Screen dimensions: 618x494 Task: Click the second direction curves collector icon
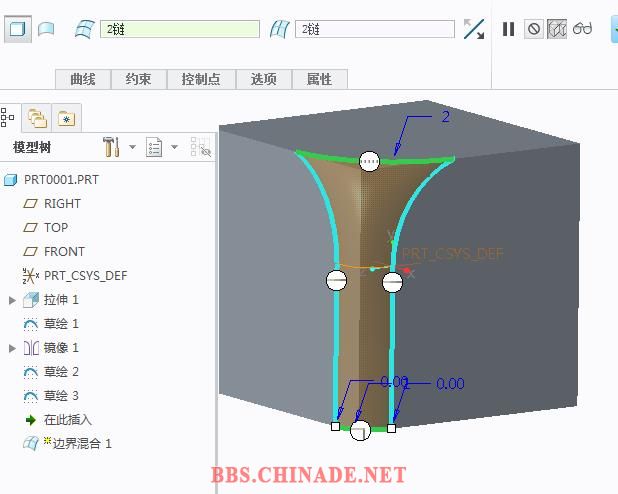point(280,29)
